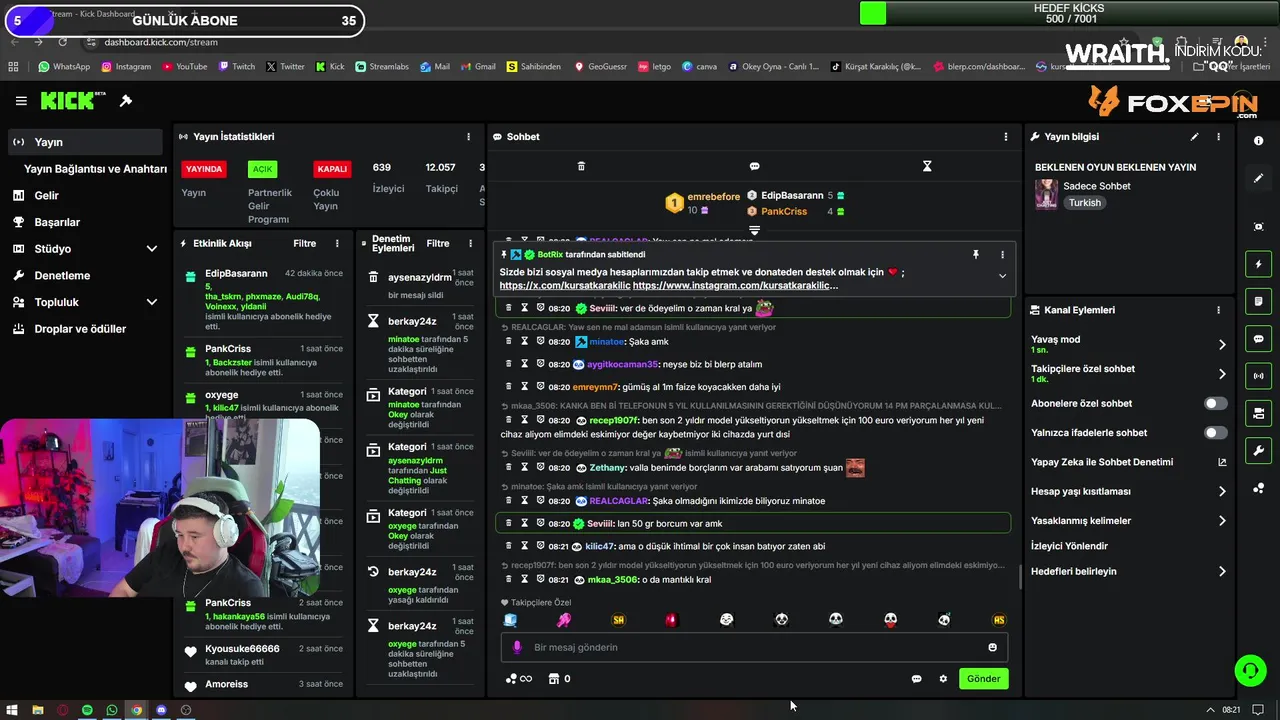Click the YAYINDA status badge
1280x720 pixels.
click(204, 169)
